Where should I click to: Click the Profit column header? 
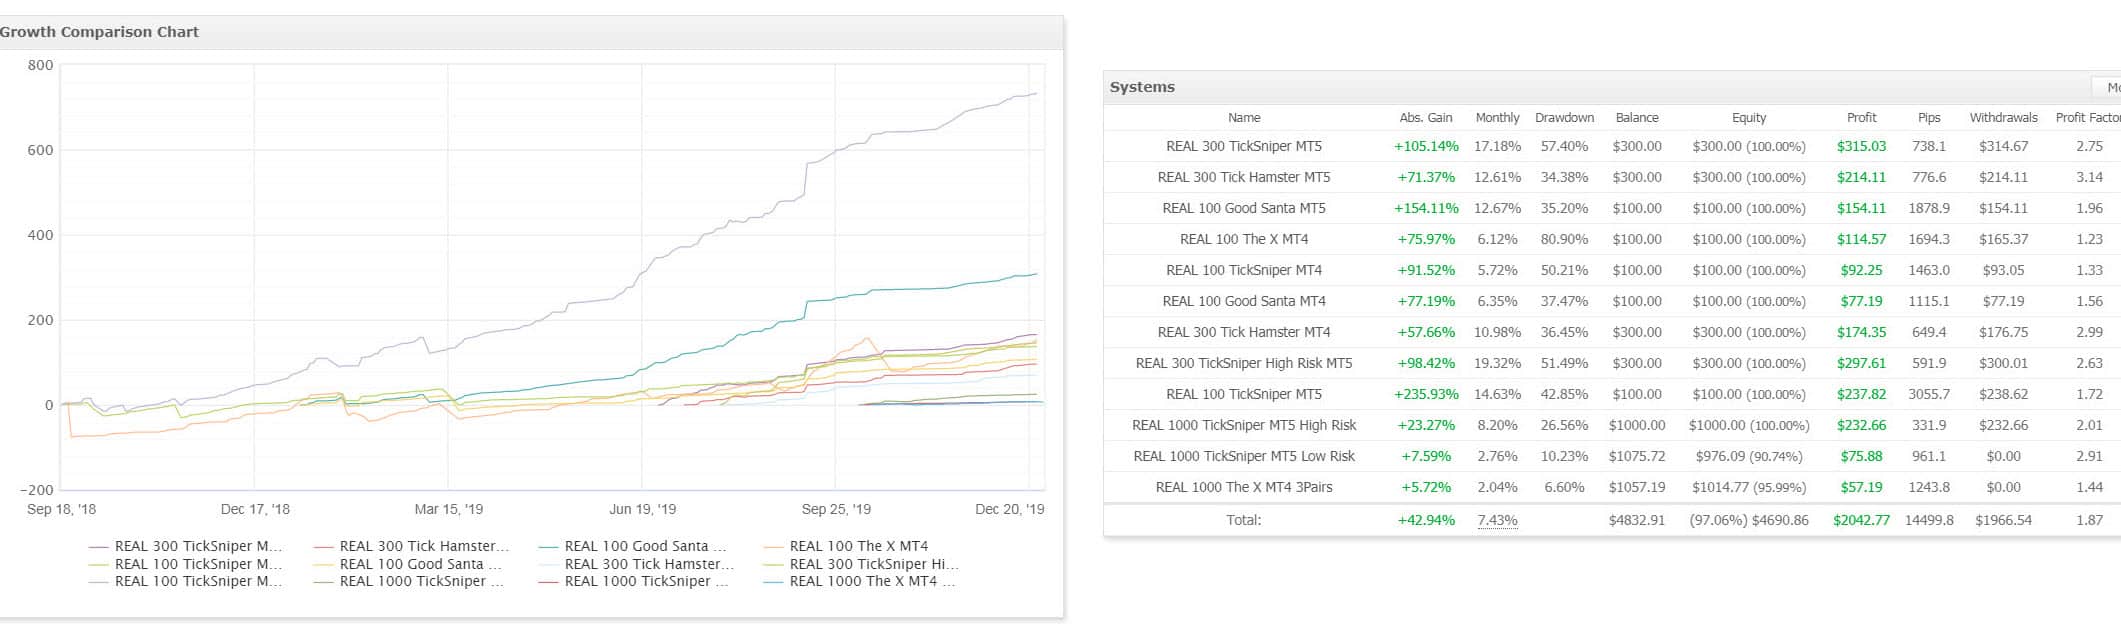(x=1861, y=118)
